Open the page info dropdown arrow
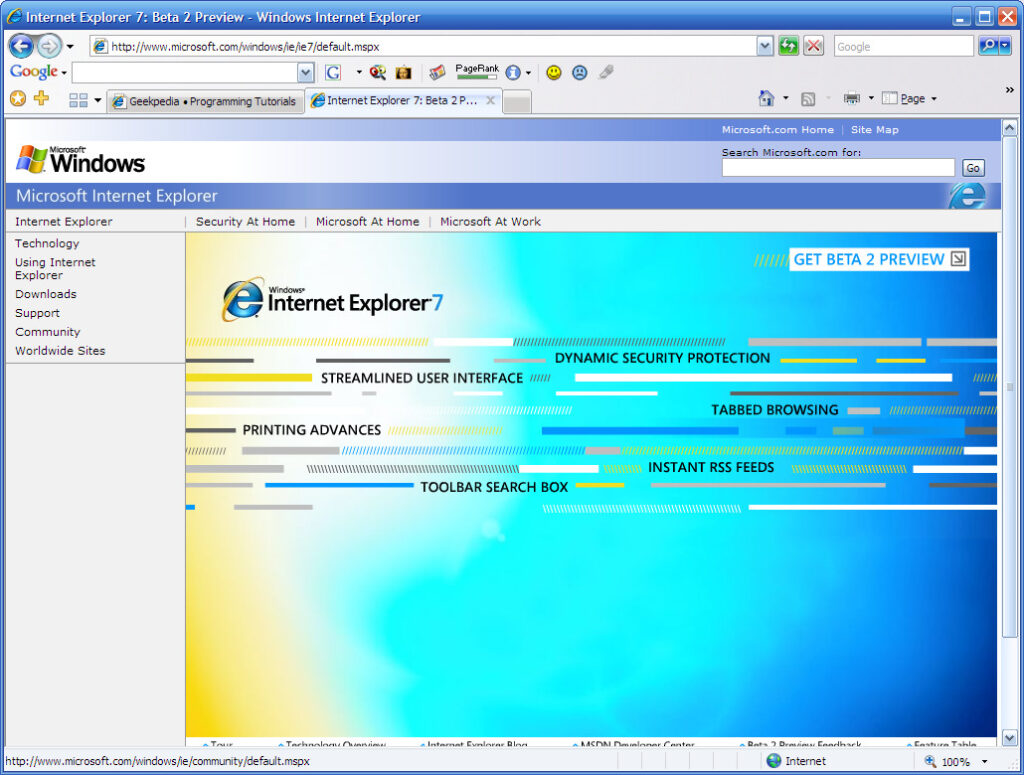The height and width of the screenshot is (775, 1024). click(x=528, y=72)
